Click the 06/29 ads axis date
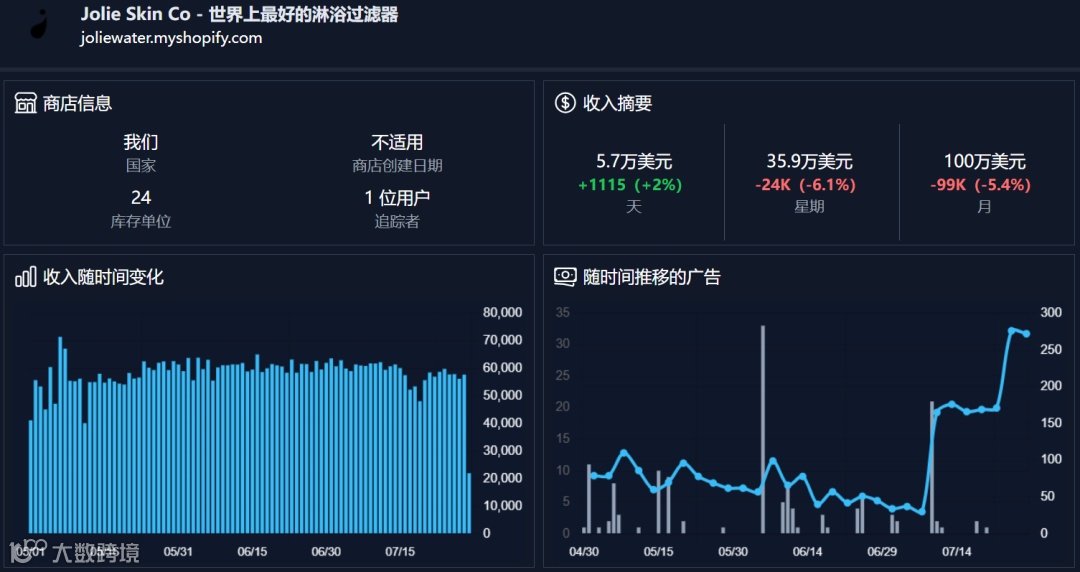Screen dimensions: 1080x572 pyautogui.click(x=882, y=552)
